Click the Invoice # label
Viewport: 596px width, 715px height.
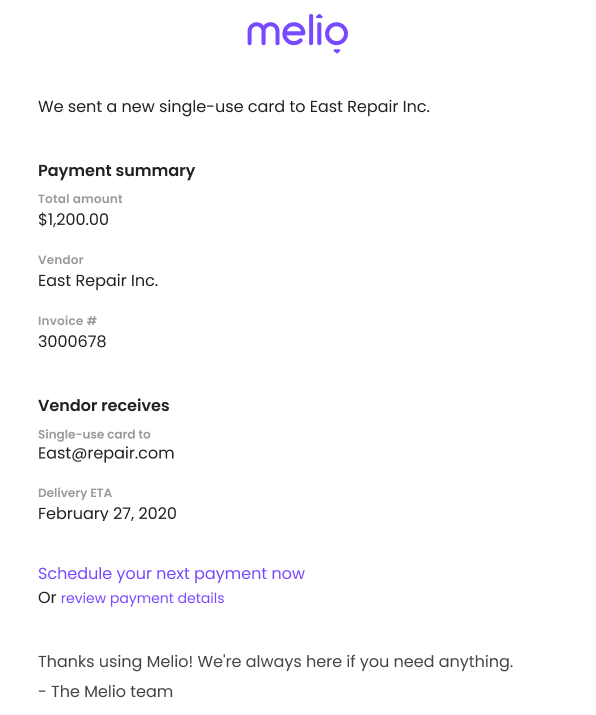(x=67, y=321)
